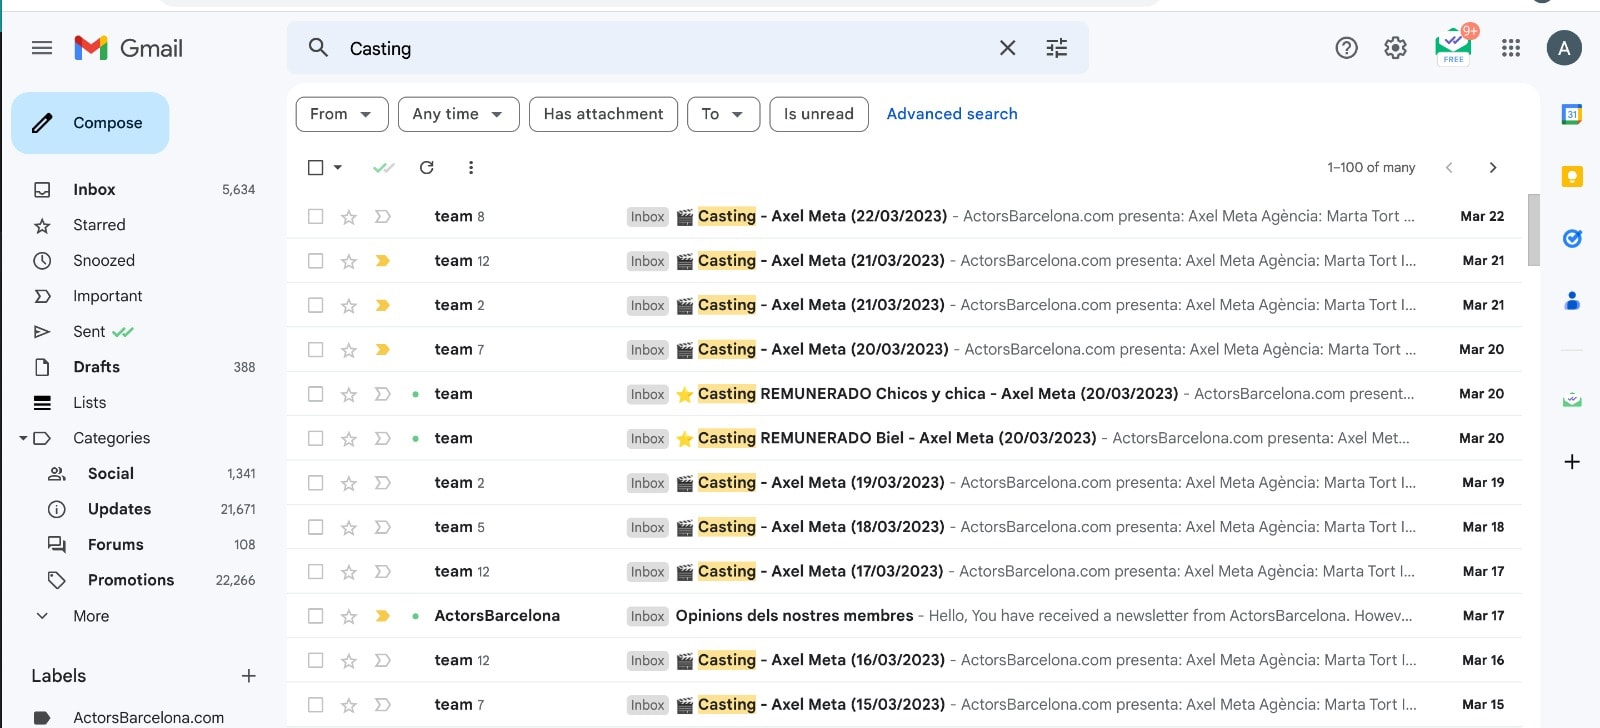Screen dimensions: 1600x728
Task: Open Casting - Axel Meta (17/03/2023) email
Action: point(904,572)
